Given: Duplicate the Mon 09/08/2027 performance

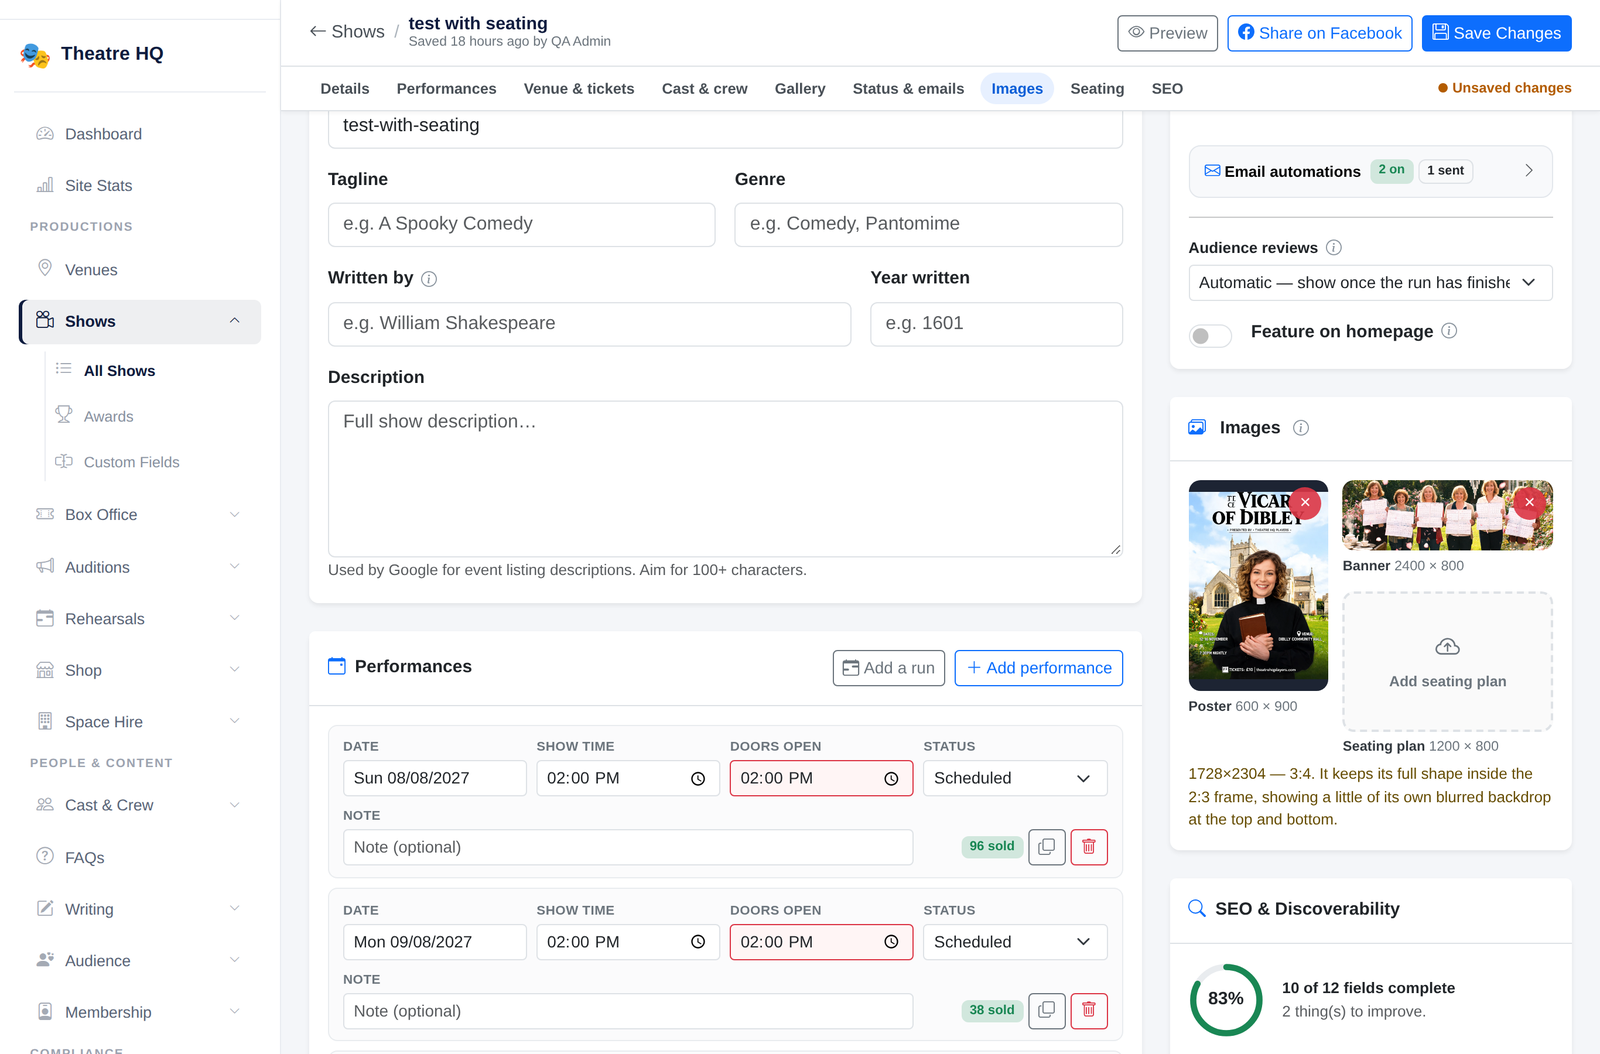Looking at the screenshot, I should click(x=1047, y=1011).
